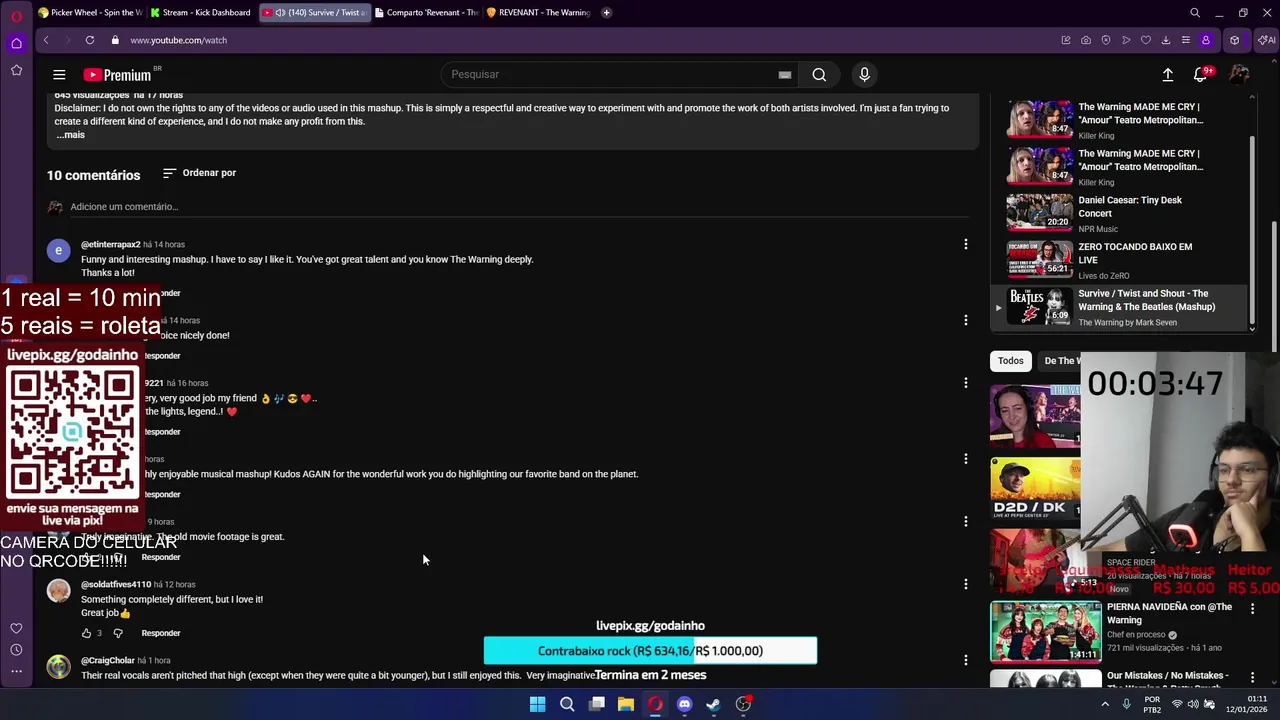
Task: Reload the page with the browser refresh icon
Action: (90, 40)
